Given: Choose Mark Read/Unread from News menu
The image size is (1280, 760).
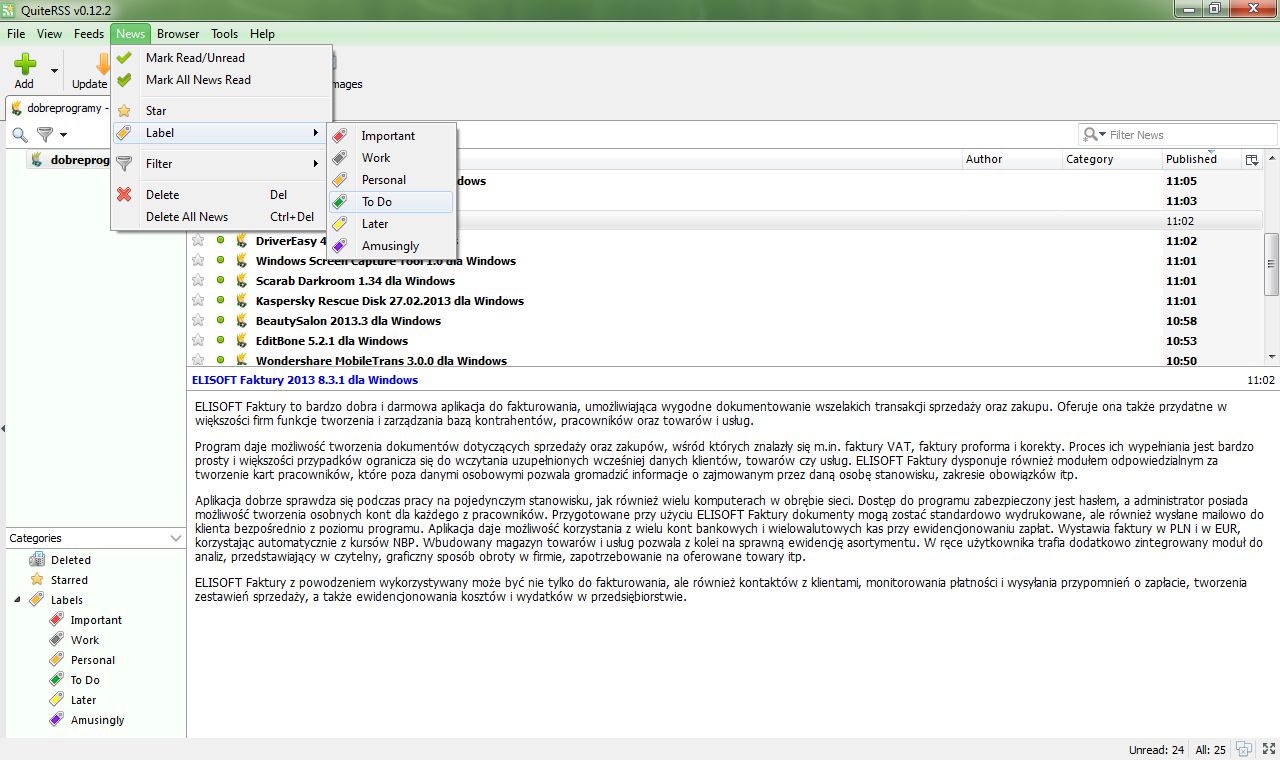Looking at the screenshot, I should pos(221,58).
